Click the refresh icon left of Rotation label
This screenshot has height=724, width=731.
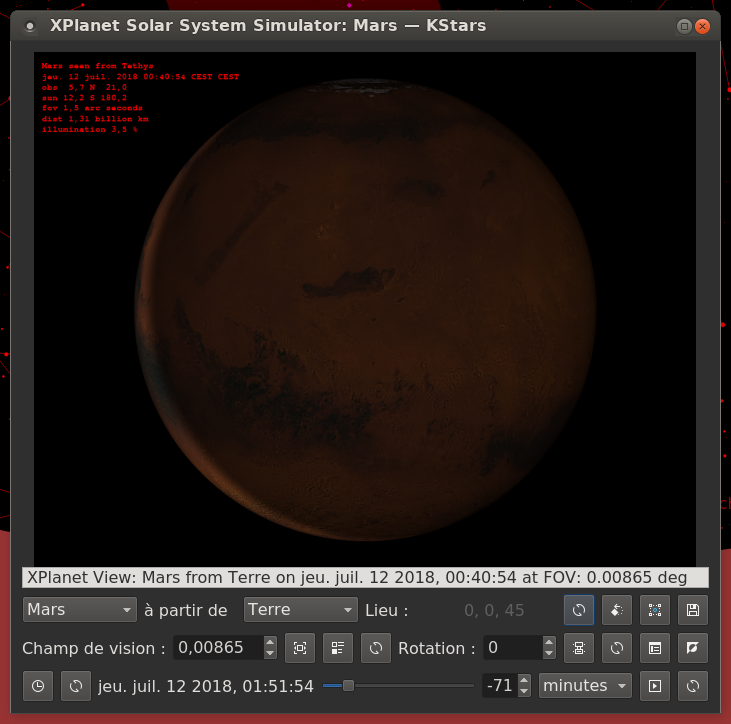(x=376, y=648)
